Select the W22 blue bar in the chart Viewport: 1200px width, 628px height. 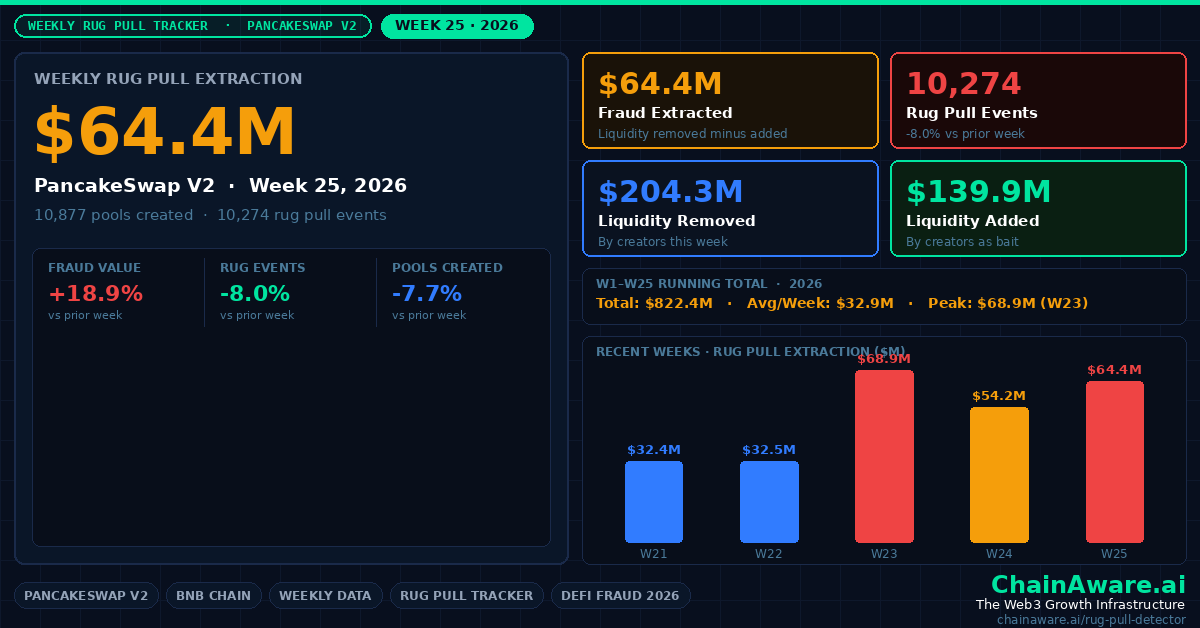769,502
